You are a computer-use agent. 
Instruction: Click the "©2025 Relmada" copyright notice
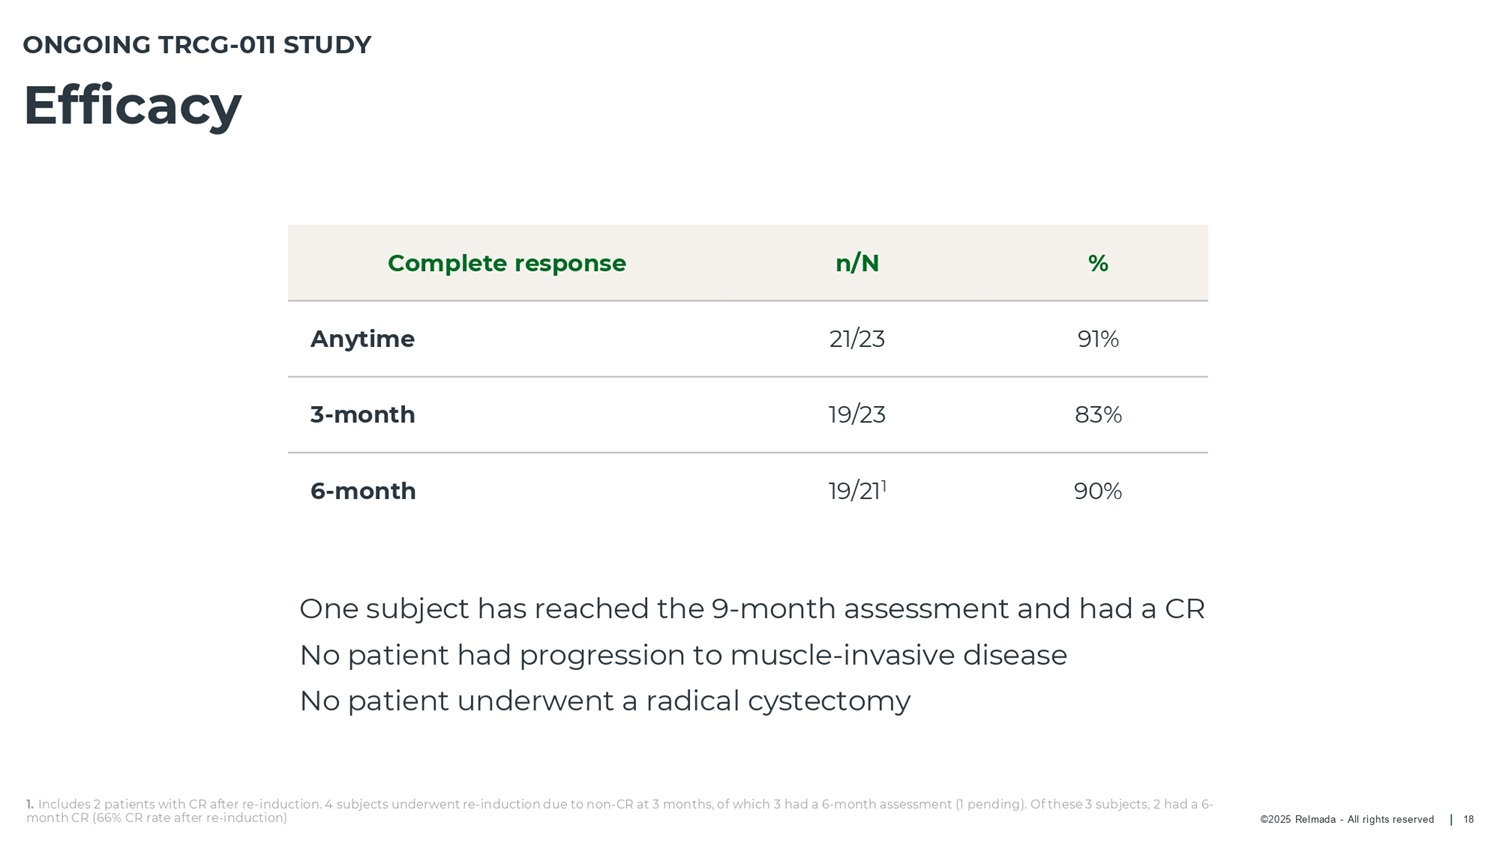click(x=1346, y=820)
